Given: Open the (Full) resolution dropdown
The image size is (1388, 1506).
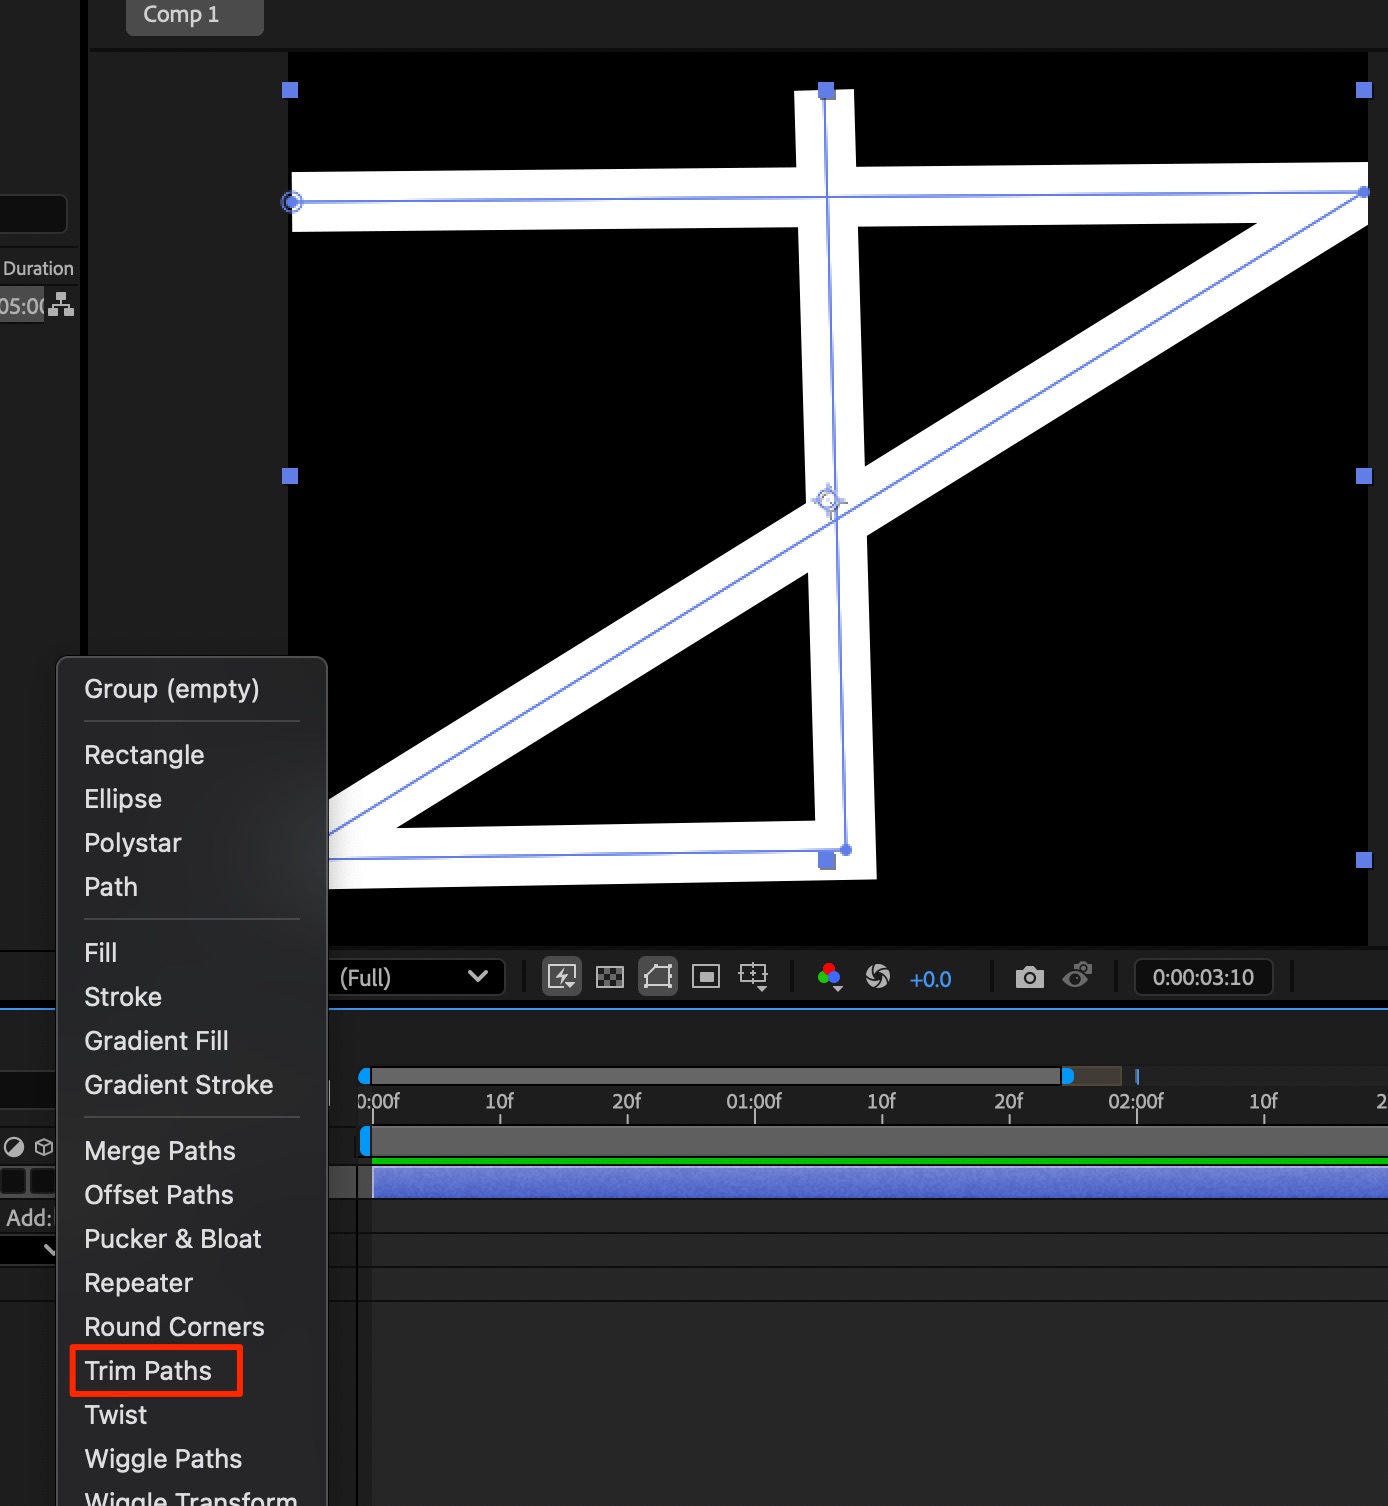Looking at the screenshot, I should click(414, 977).
